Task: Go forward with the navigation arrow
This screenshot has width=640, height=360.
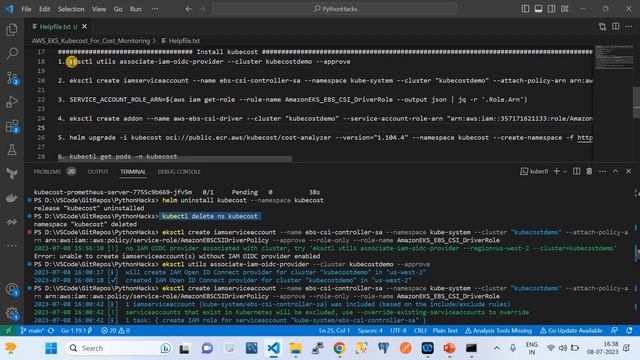Action: point(202,9)
